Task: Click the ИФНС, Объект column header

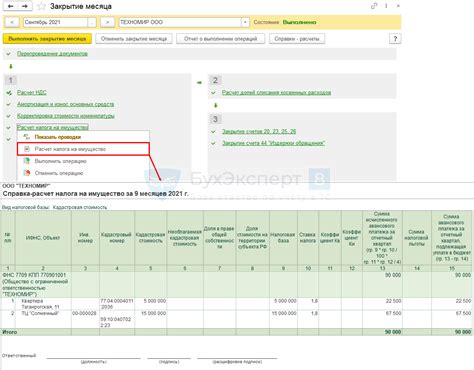Action: [x=43, y=238]
